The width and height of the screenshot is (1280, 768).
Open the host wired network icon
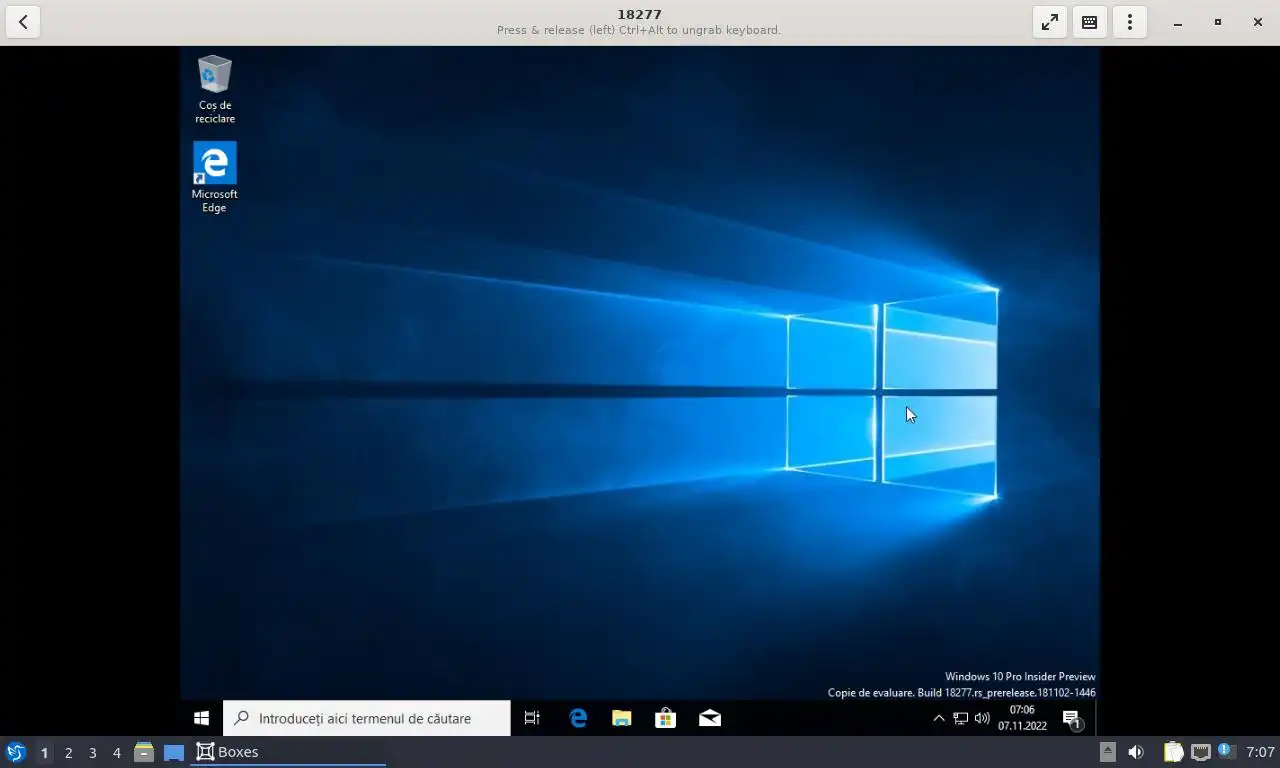1200,752
